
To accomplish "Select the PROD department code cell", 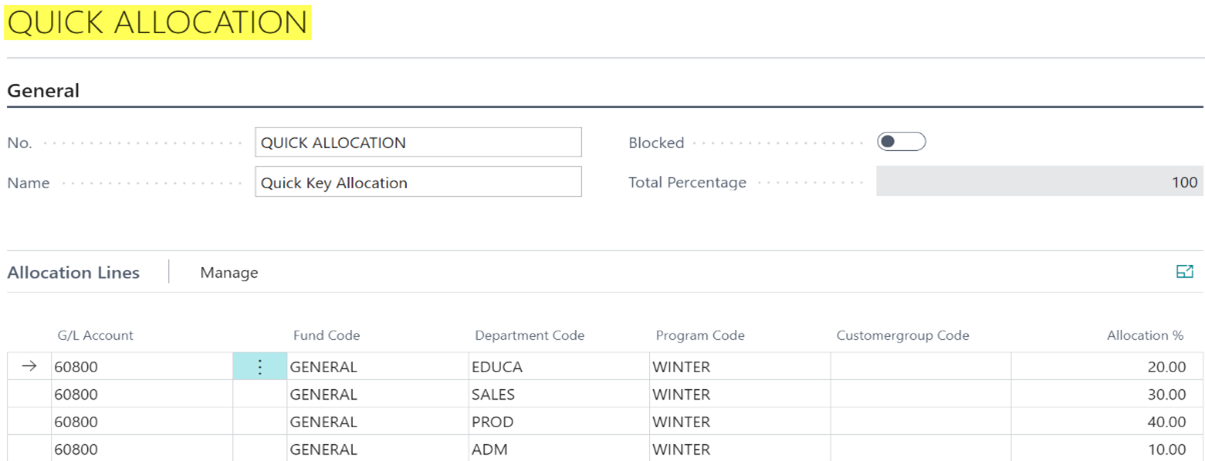I will coord(558,422).
